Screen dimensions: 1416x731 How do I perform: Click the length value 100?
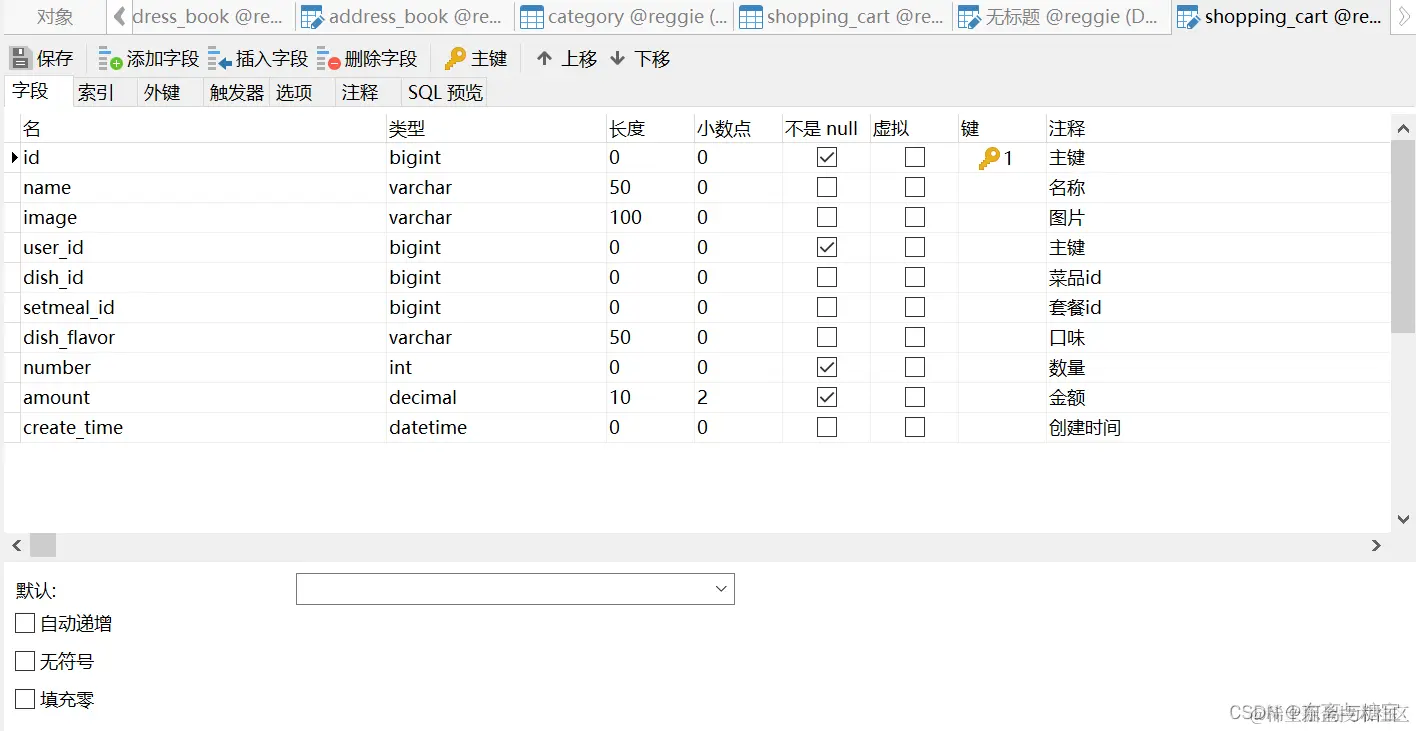(x=626, y=217)
